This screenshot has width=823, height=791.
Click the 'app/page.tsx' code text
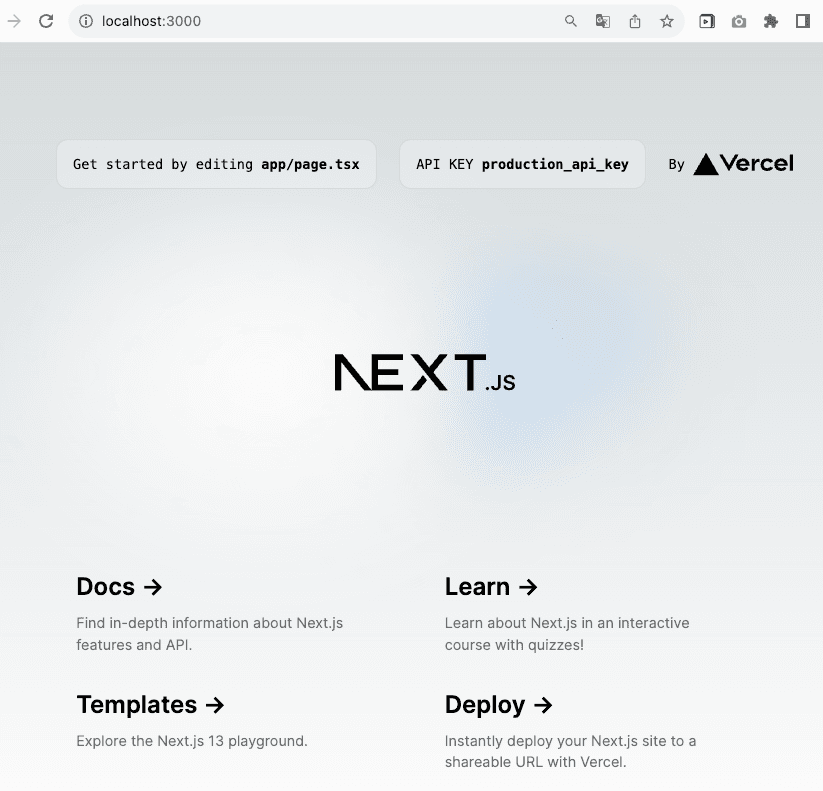tap(310, 164)
